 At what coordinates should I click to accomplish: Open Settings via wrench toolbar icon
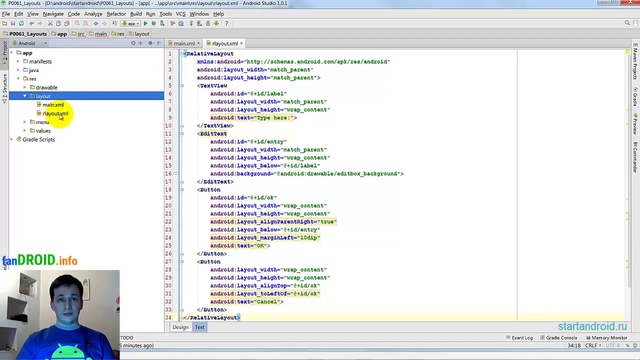point(172,24)
